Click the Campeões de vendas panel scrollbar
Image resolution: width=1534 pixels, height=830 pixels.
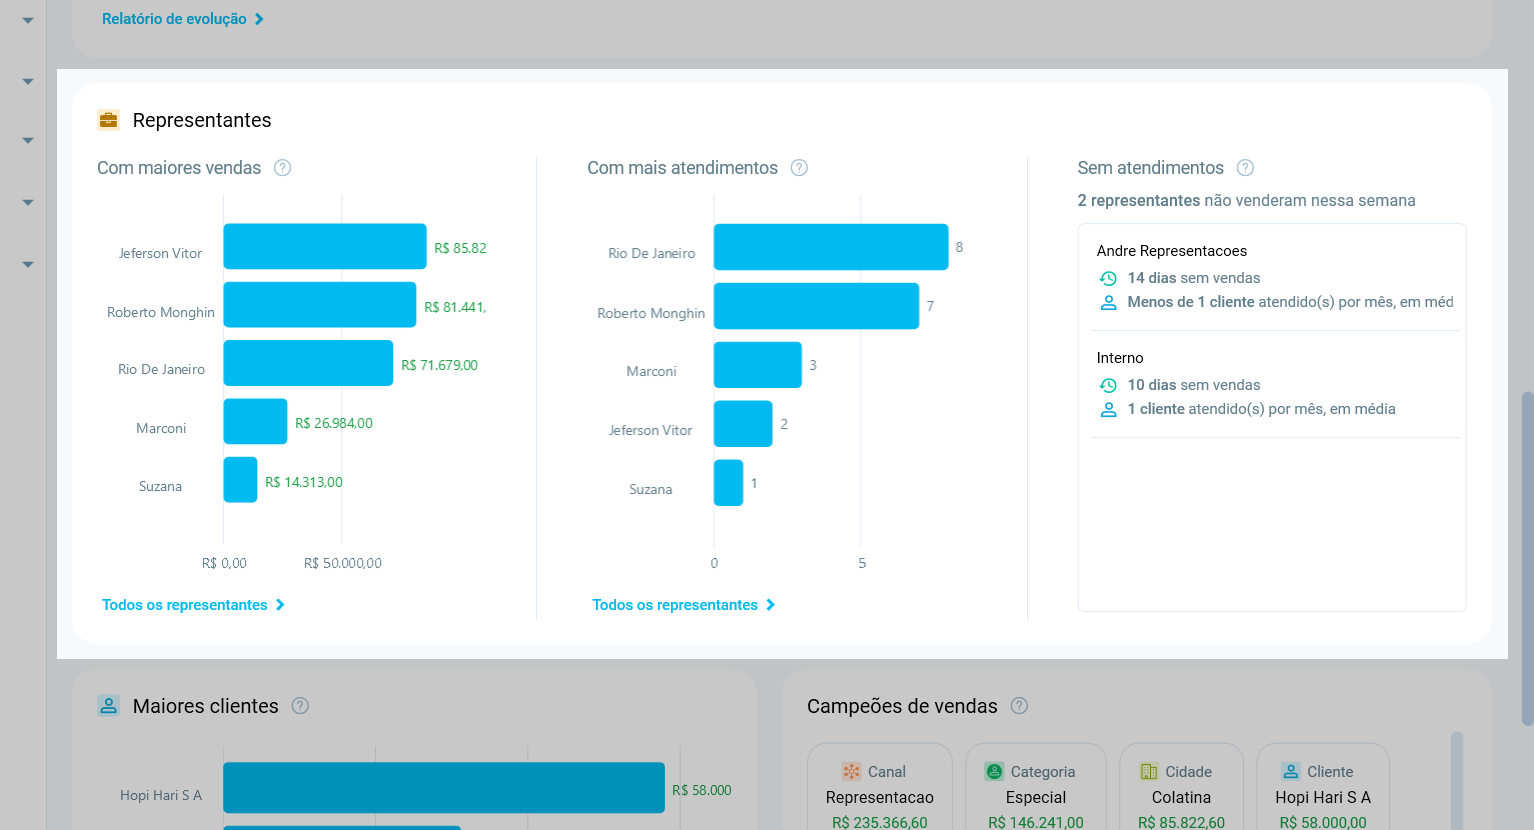point(1457,781)
